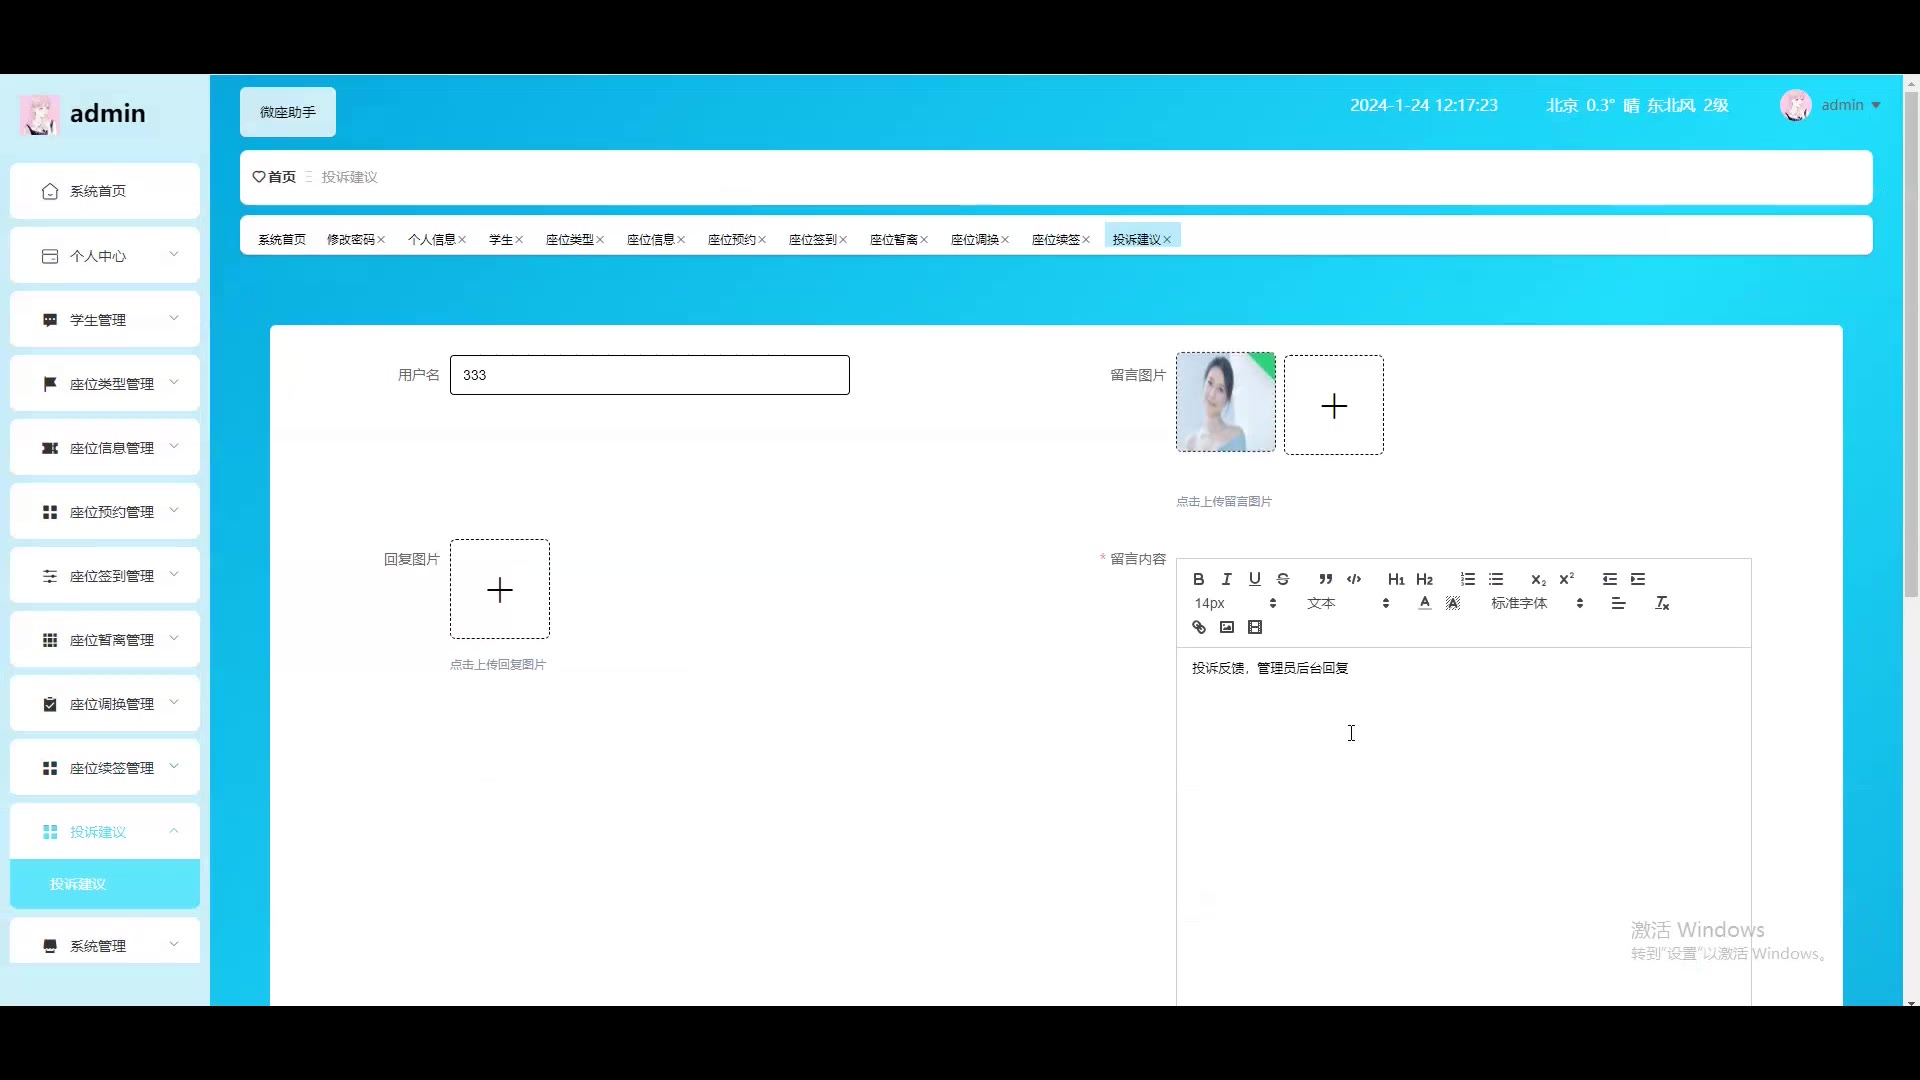Apply italic formatting in editor toolbar
The image size is (1920, 1080).
[1226, 579]
